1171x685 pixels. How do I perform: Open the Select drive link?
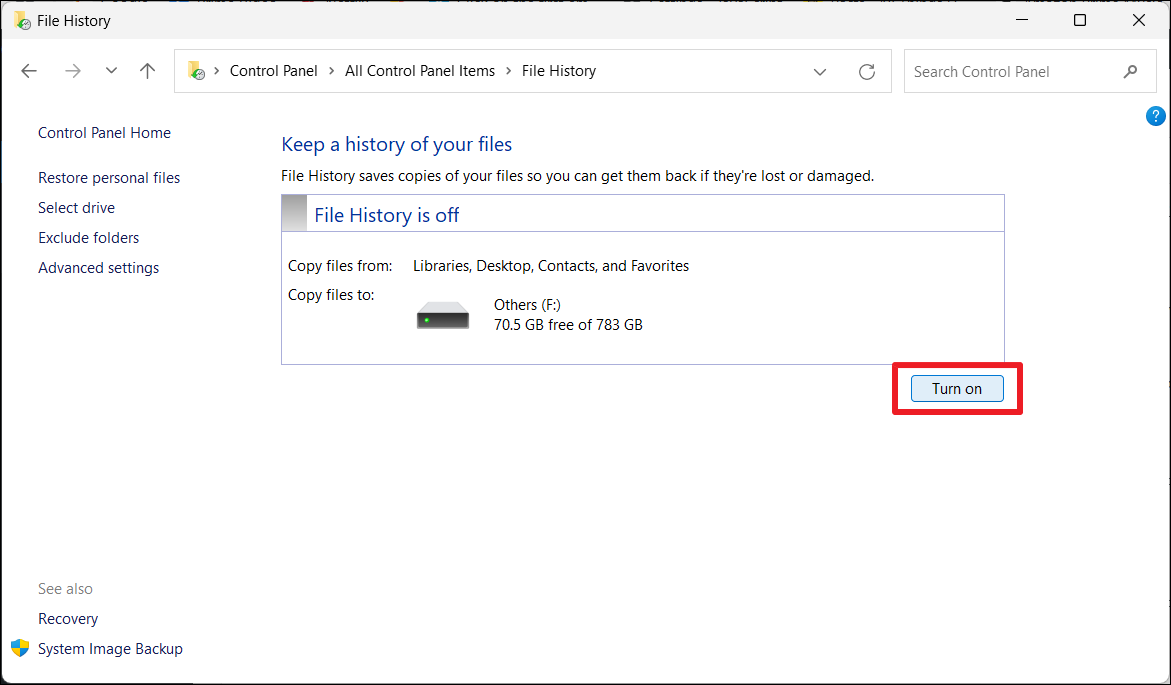pyautogui.click(x=76, y=208)
